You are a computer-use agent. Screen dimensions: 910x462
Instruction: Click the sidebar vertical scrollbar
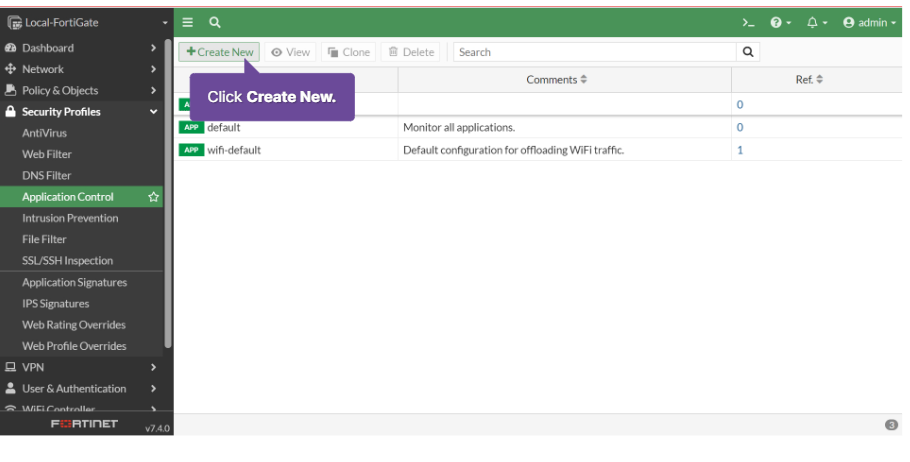(168, 193)
